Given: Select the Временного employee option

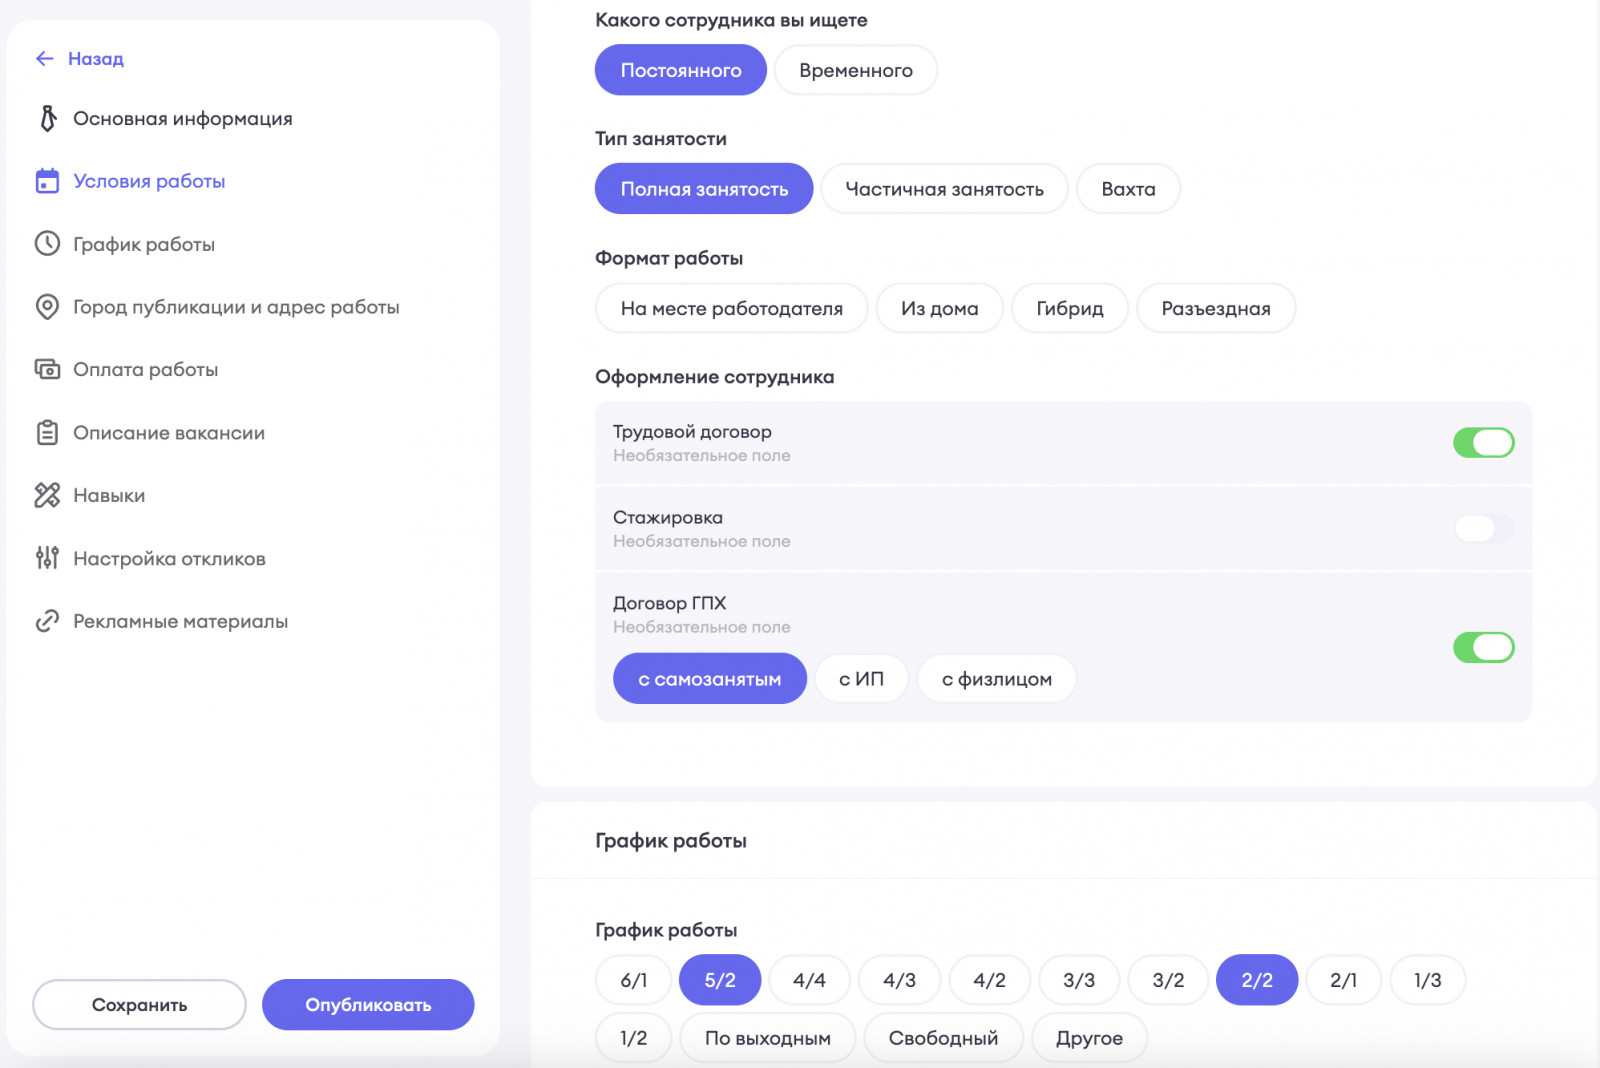Looking at the screenshot, I should pyautogui.click(x=856, y=71).
